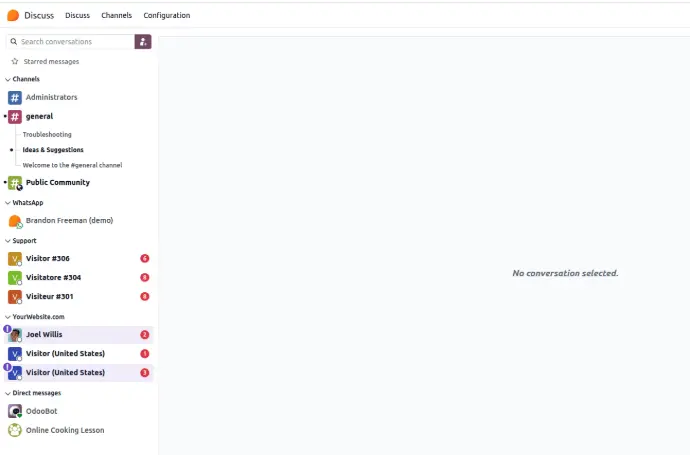The height and width of the screenshot is (455, 690).
Task: Click the search magnifier icon
Action: click(14, 41)
